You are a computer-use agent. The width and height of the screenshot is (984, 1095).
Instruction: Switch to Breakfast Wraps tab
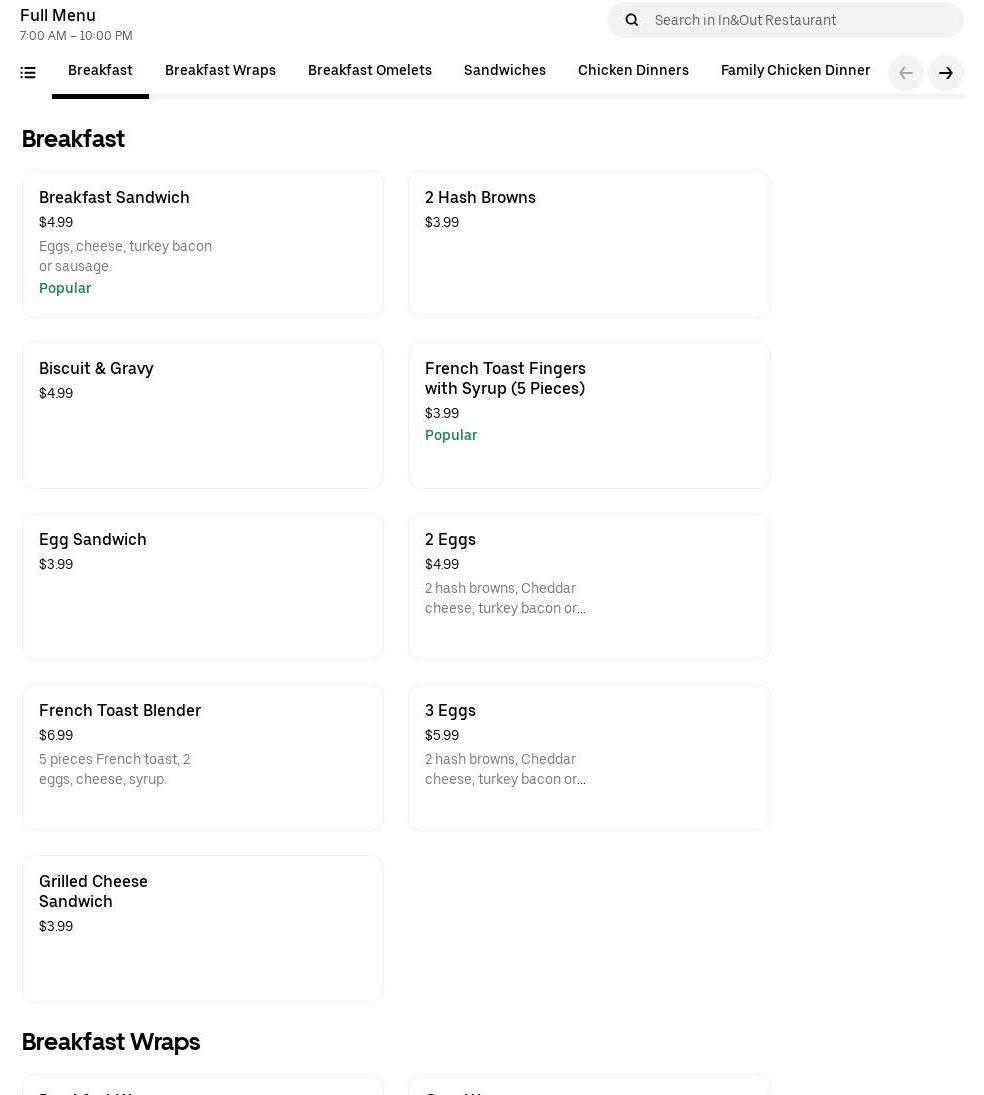point(220,71)
